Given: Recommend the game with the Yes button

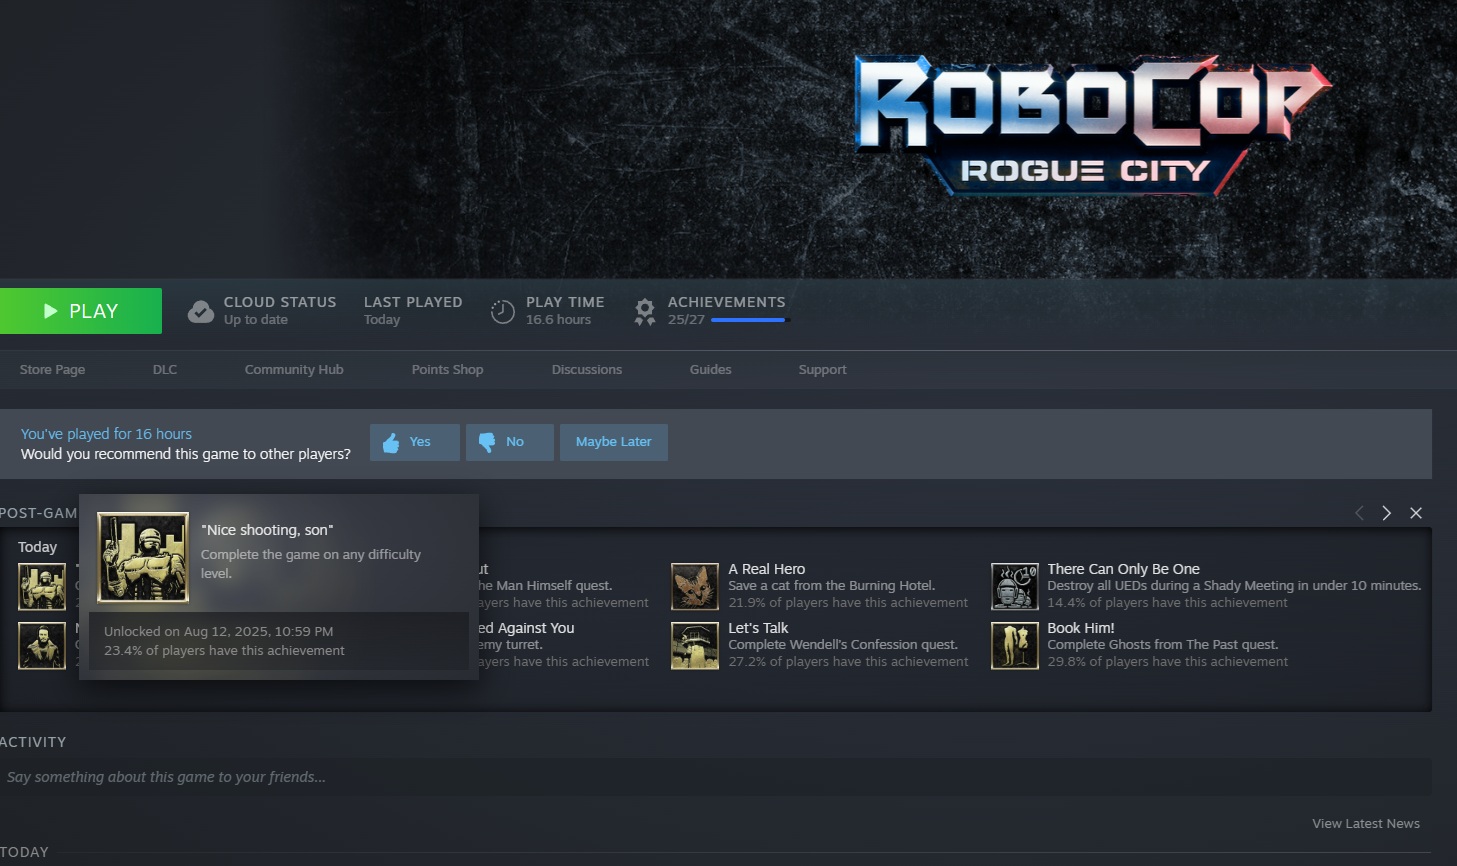Looking at the screenshot, I should click(x=415, y=442).
